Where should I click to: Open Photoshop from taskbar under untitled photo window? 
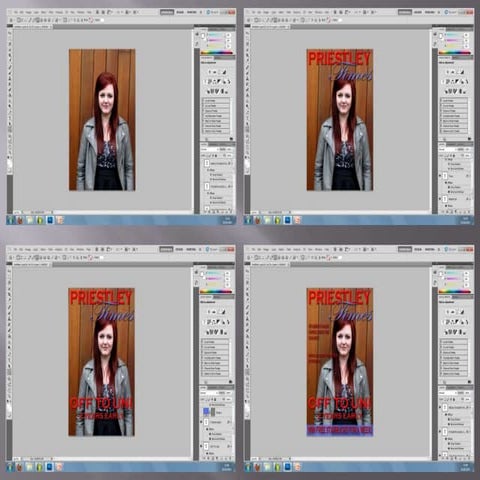[50, 220]
